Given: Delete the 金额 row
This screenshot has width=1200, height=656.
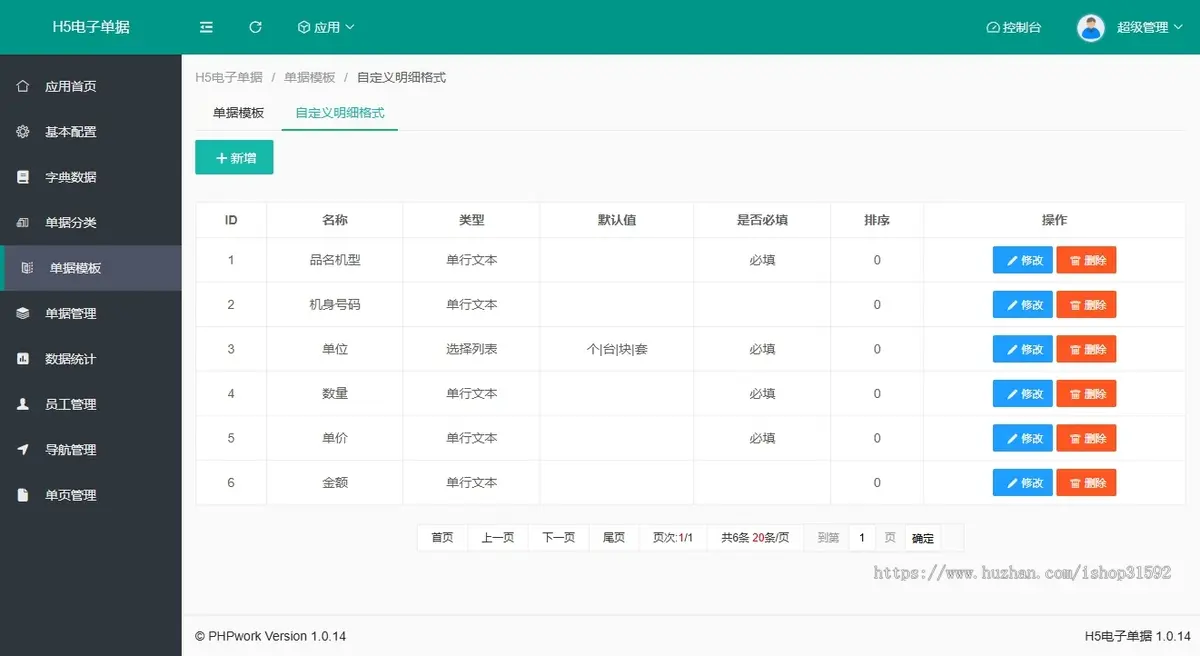Looking at the screenshot, I should pos(1086,482).
